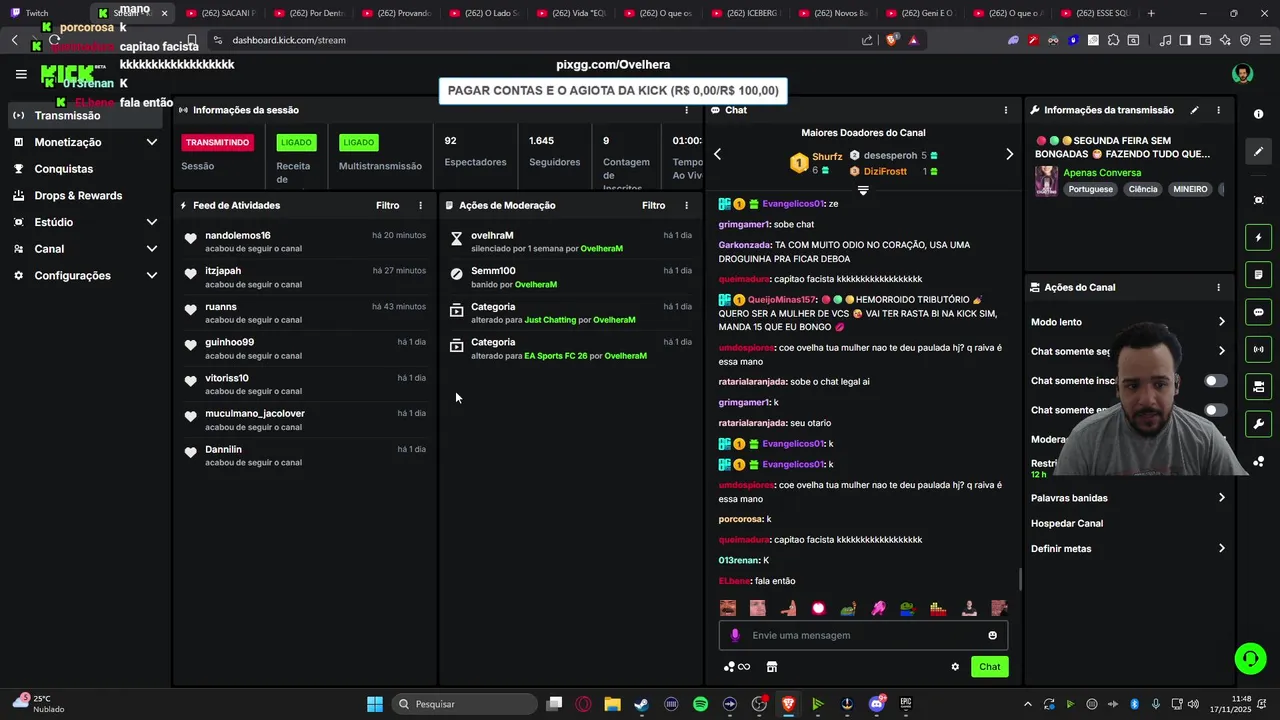Toggle the Chat somente emotes switch
The image size is (1280, 720).
click(x=1215, y=410)
